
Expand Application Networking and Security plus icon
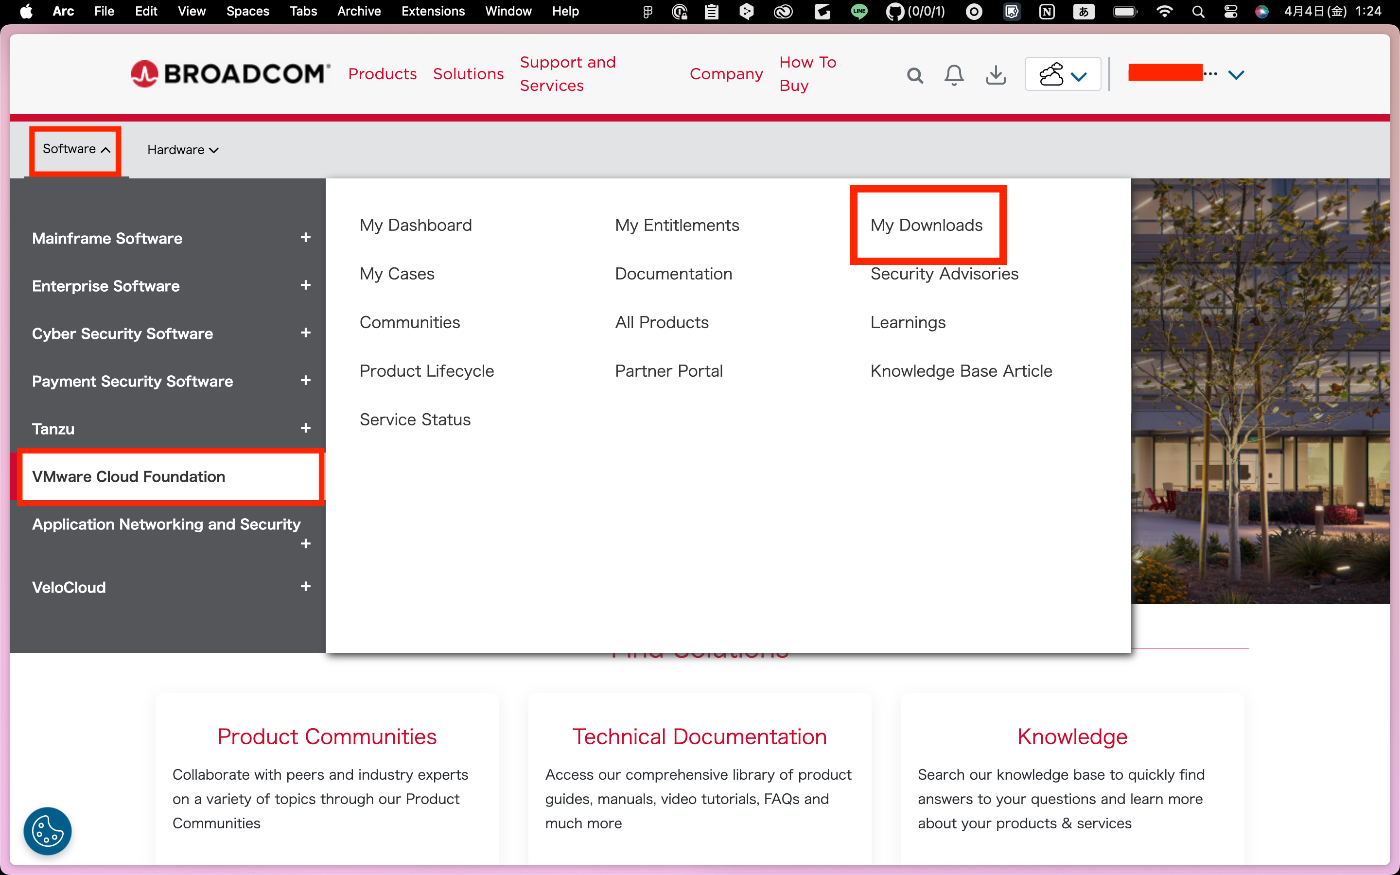coord(306,544)
